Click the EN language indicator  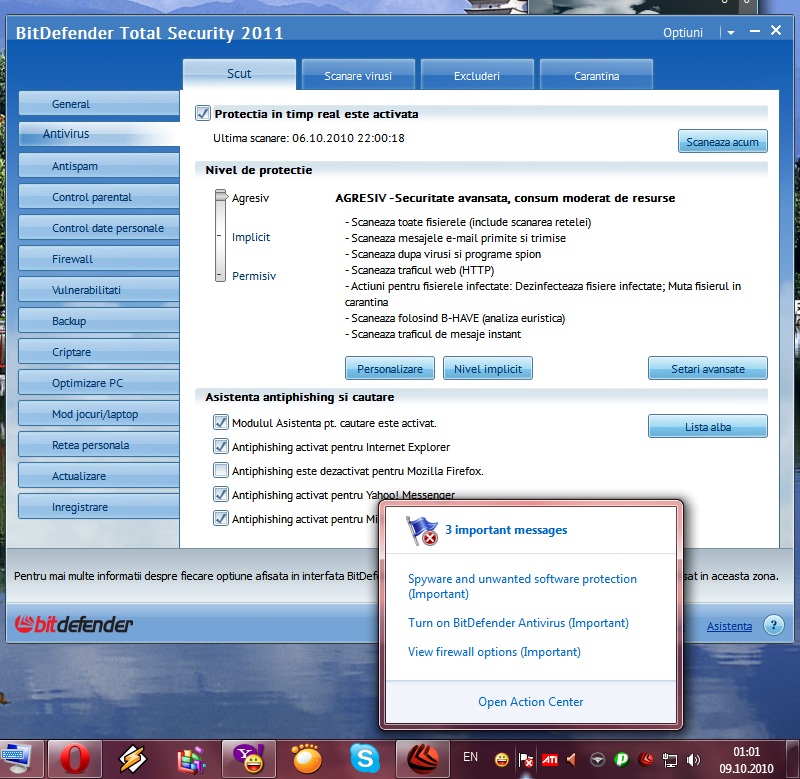pos(470,757)
